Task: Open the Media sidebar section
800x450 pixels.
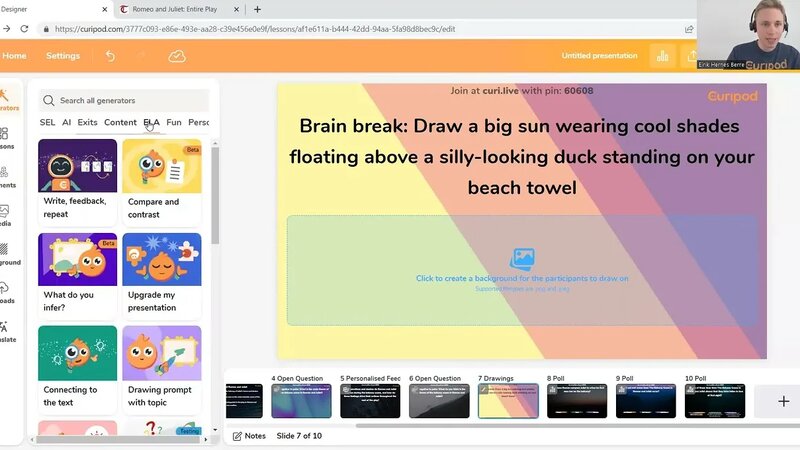Action: (6, 216)
